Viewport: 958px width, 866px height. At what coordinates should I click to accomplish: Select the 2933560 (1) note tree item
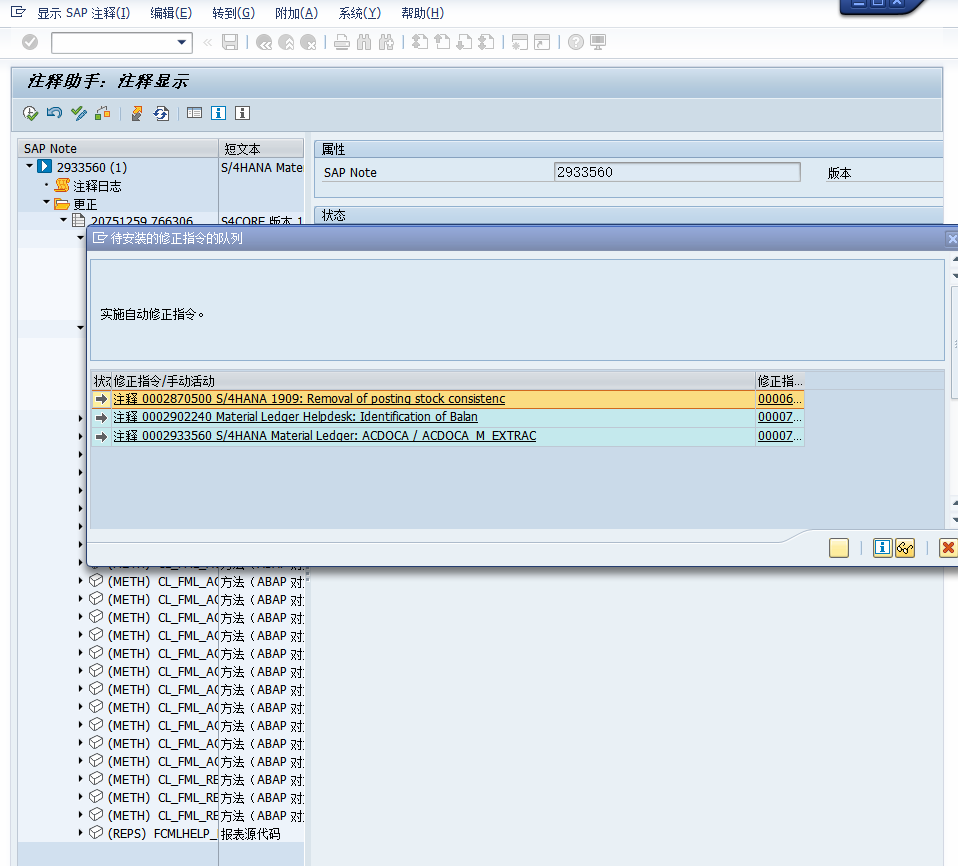point(92,167)
